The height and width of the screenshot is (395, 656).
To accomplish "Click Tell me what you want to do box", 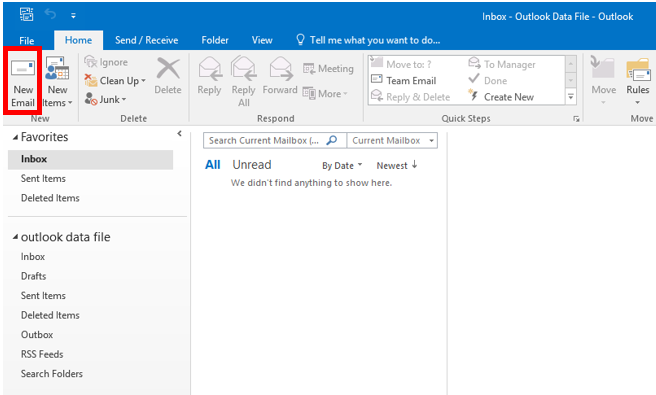I will pos(368,40).
